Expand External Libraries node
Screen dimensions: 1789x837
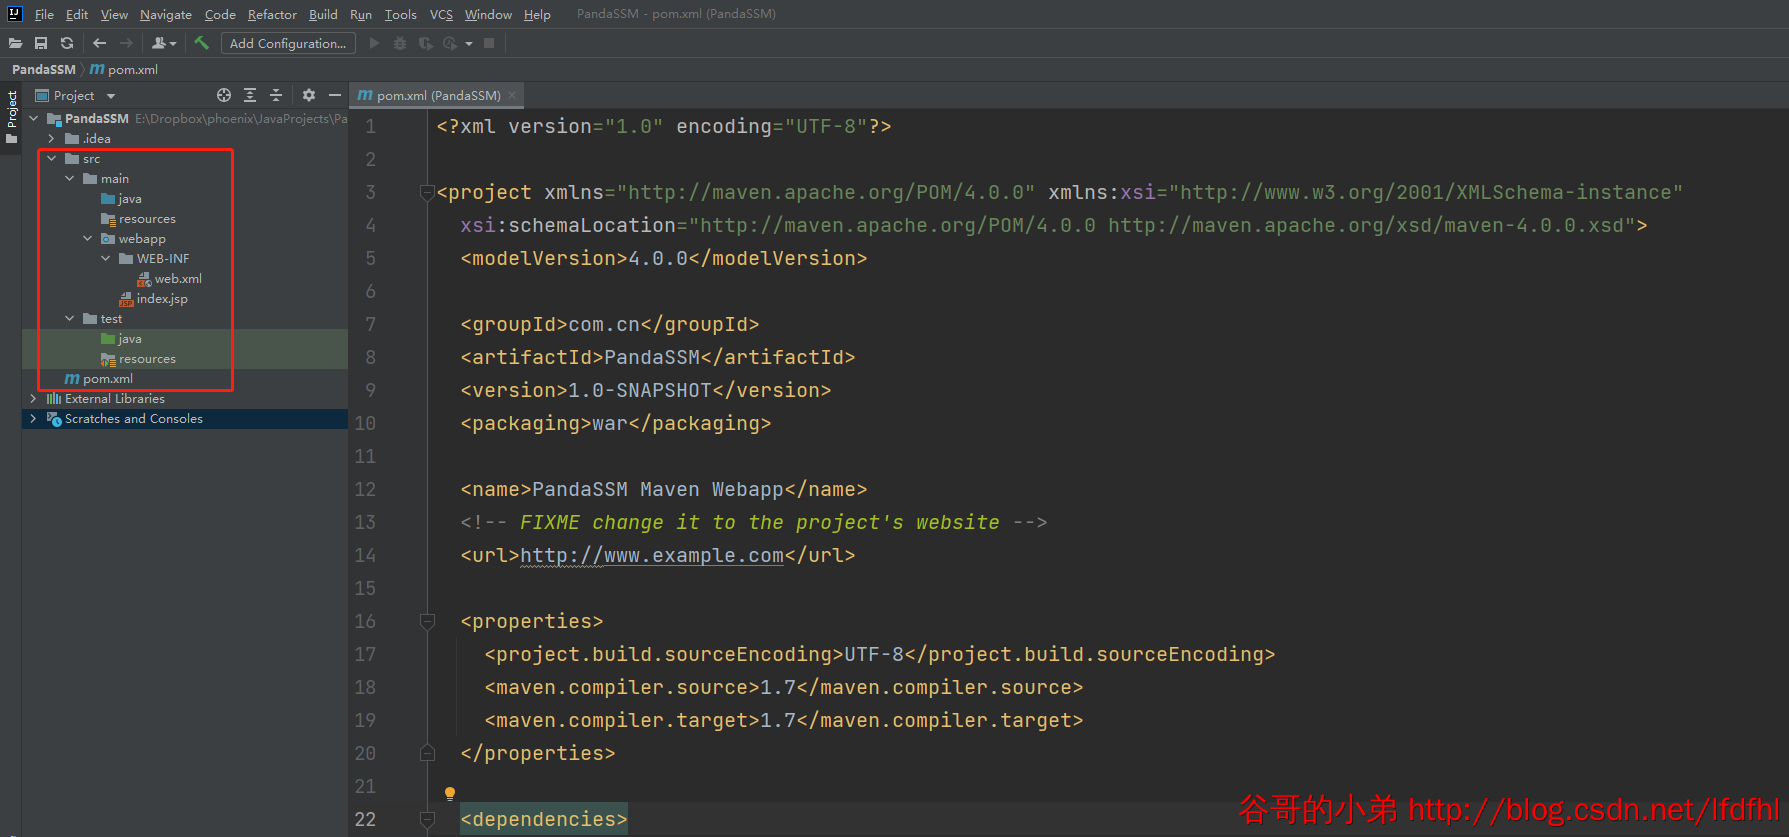pos(33,398)
